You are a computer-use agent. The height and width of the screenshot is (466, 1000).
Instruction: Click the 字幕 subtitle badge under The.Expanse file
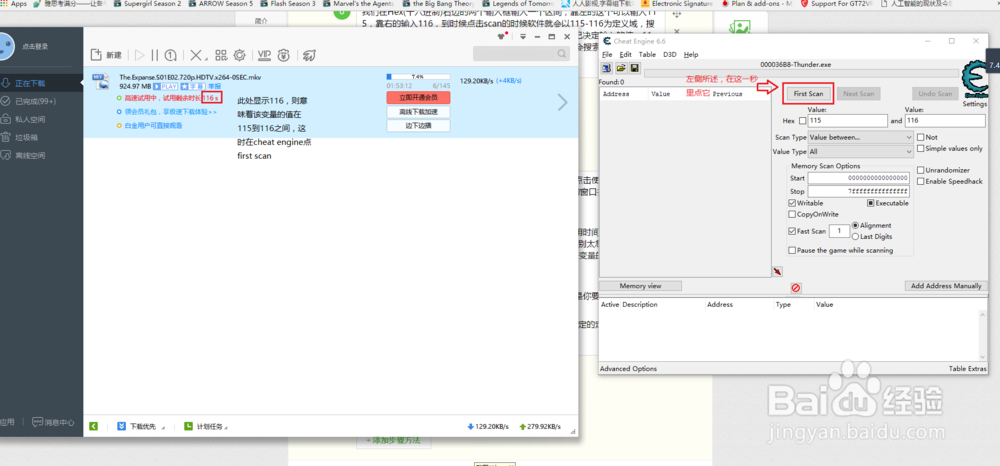pyautogui.click(x=193, y=86)
